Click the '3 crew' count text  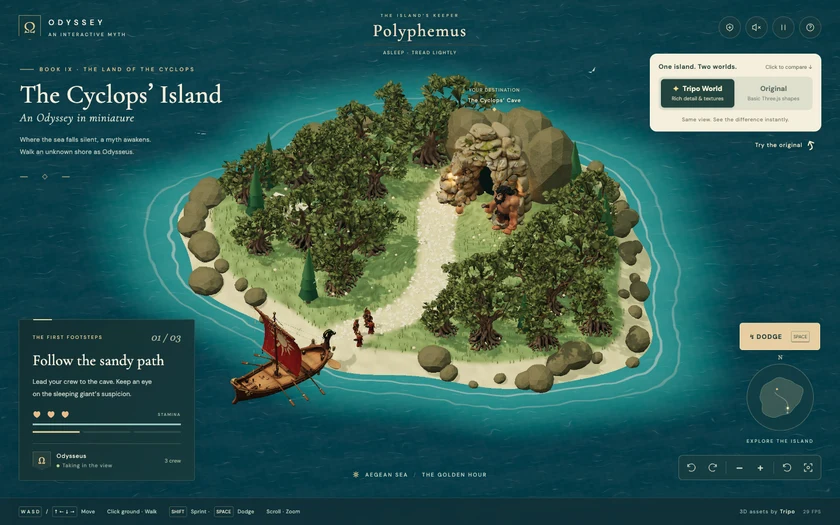172,461
